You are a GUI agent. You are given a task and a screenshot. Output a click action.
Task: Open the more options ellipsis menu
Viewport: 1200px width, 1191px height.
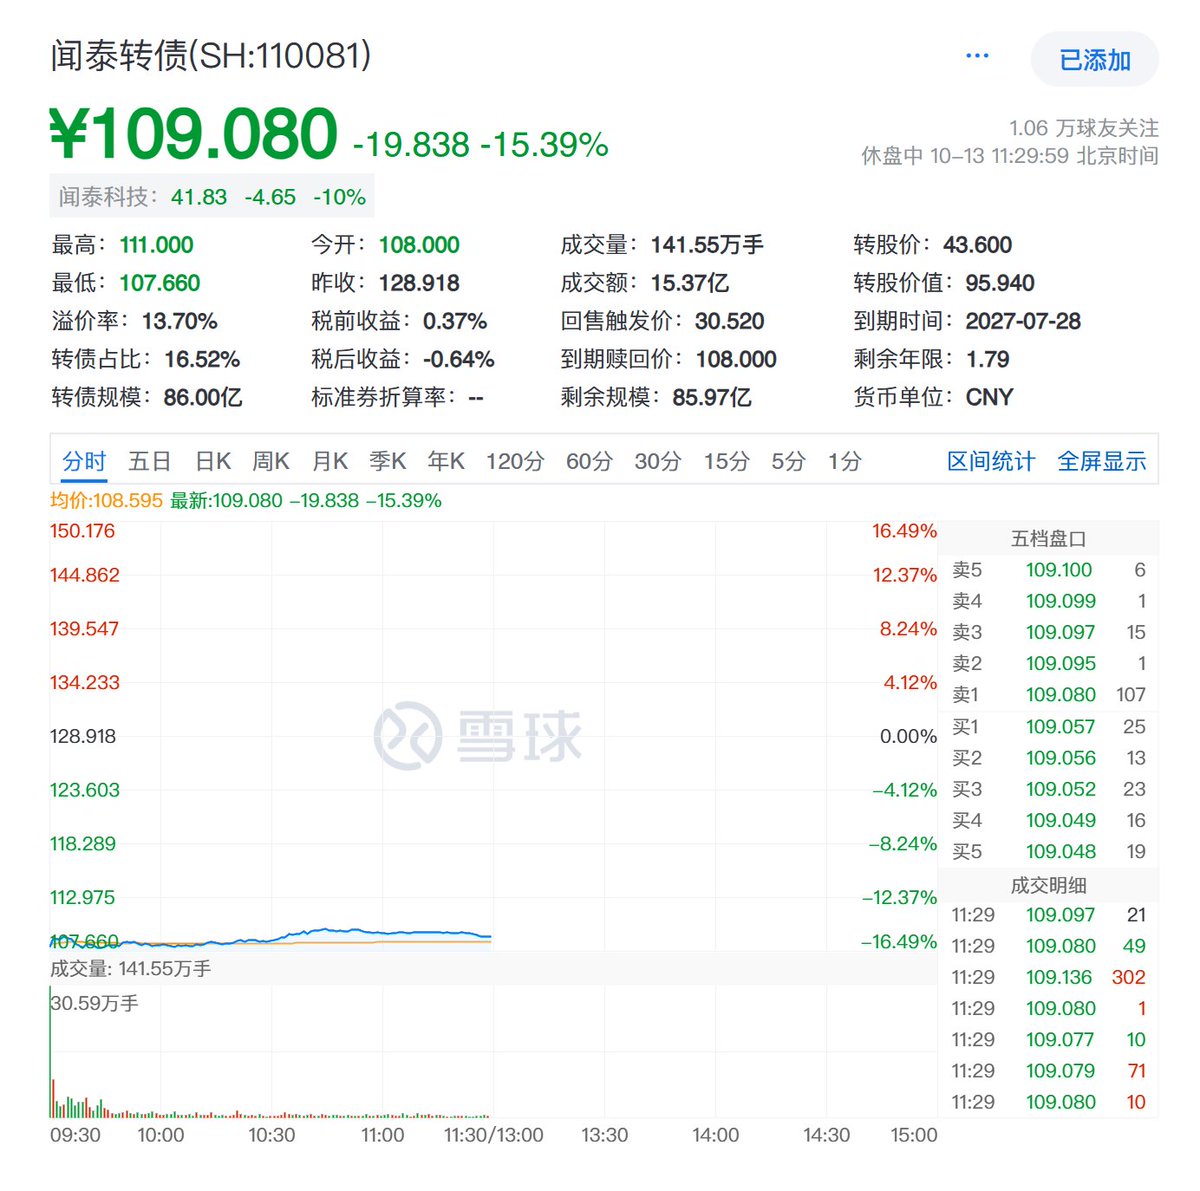point(976,55)
